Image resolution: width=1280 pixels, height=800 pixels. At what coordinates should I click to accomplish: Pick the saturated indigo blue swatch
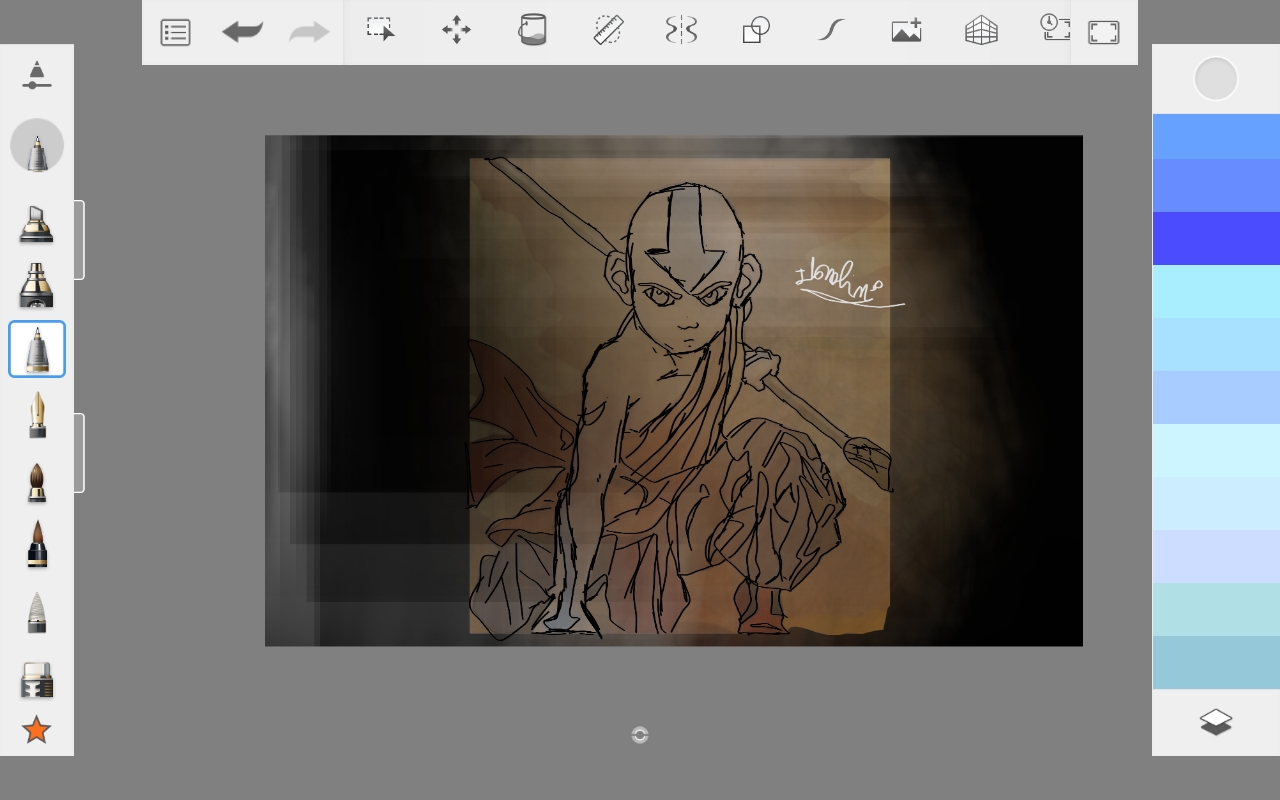[1216, 238]
